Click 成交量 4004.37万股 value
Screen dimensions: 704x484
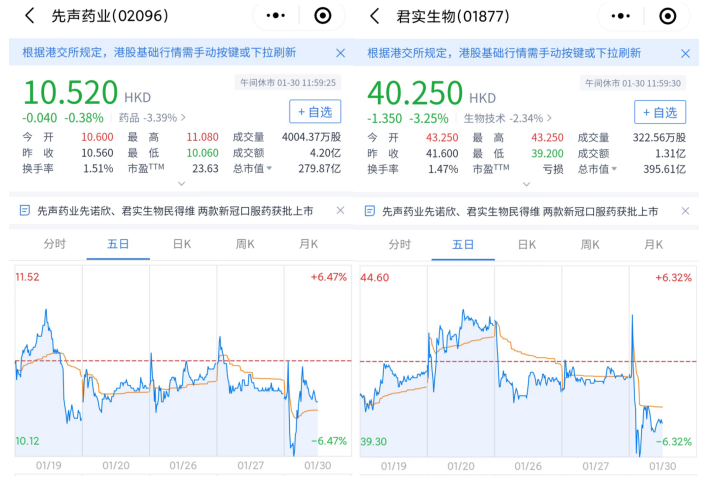(311, 137)
